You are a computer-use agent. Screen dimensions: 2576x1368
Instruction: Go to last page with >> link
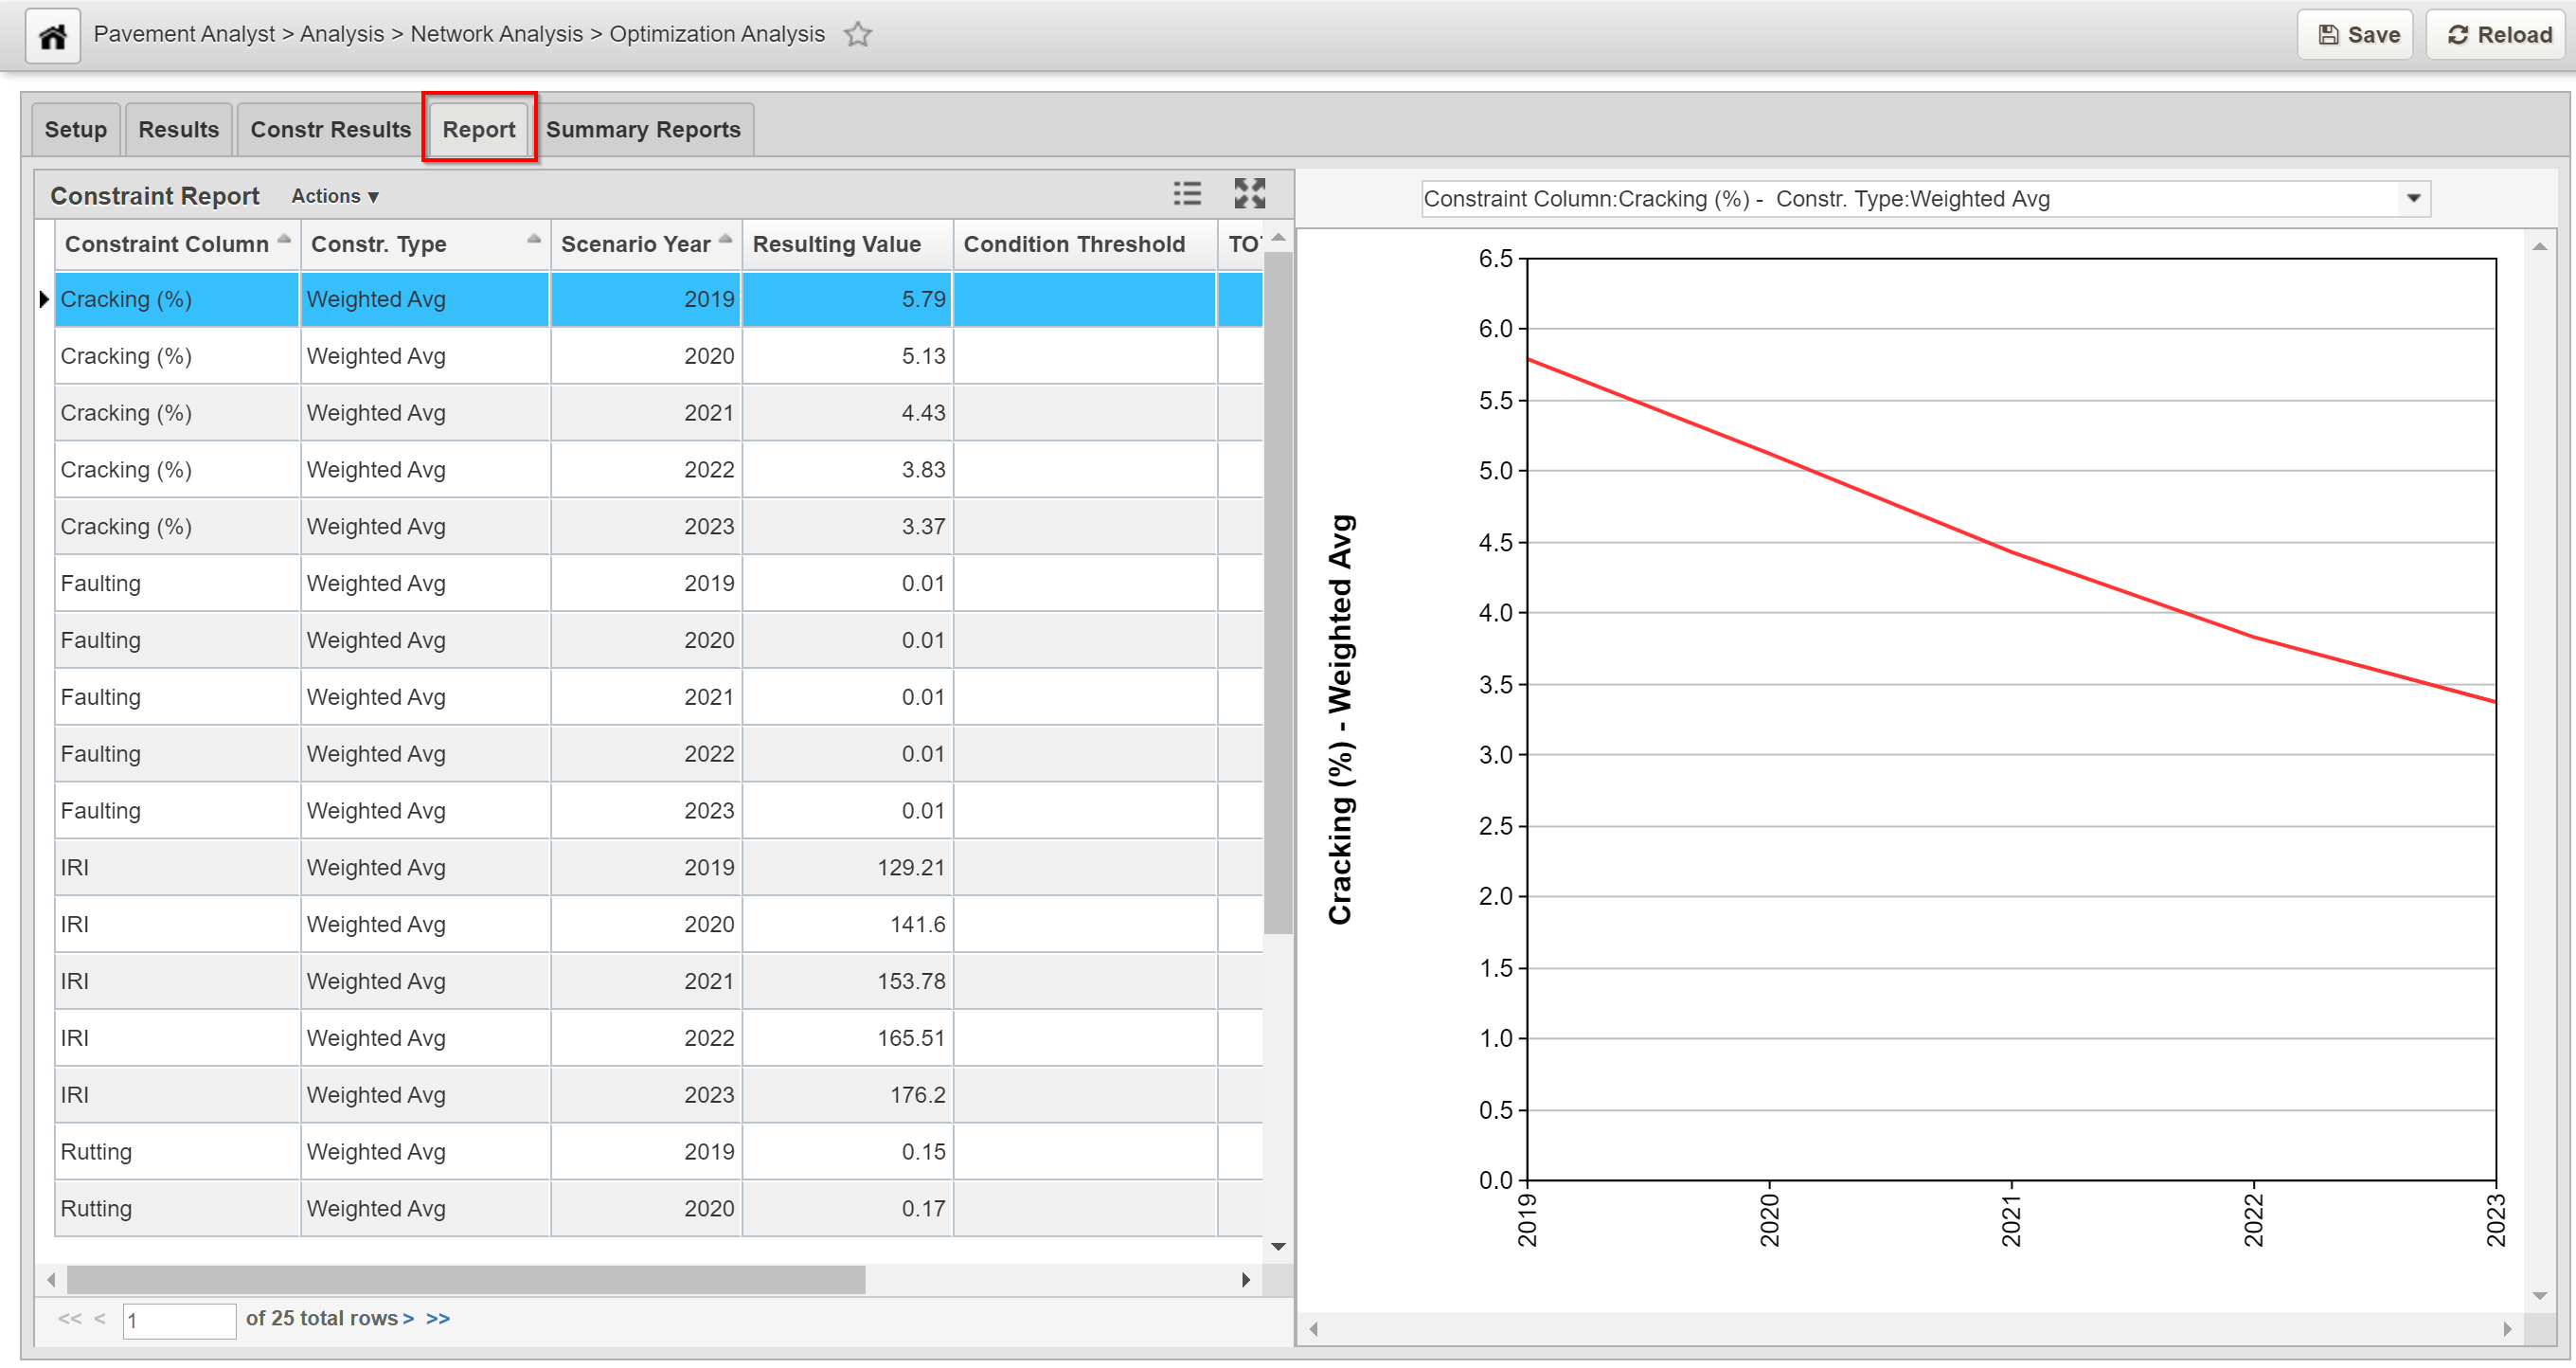pos(438,1319)
